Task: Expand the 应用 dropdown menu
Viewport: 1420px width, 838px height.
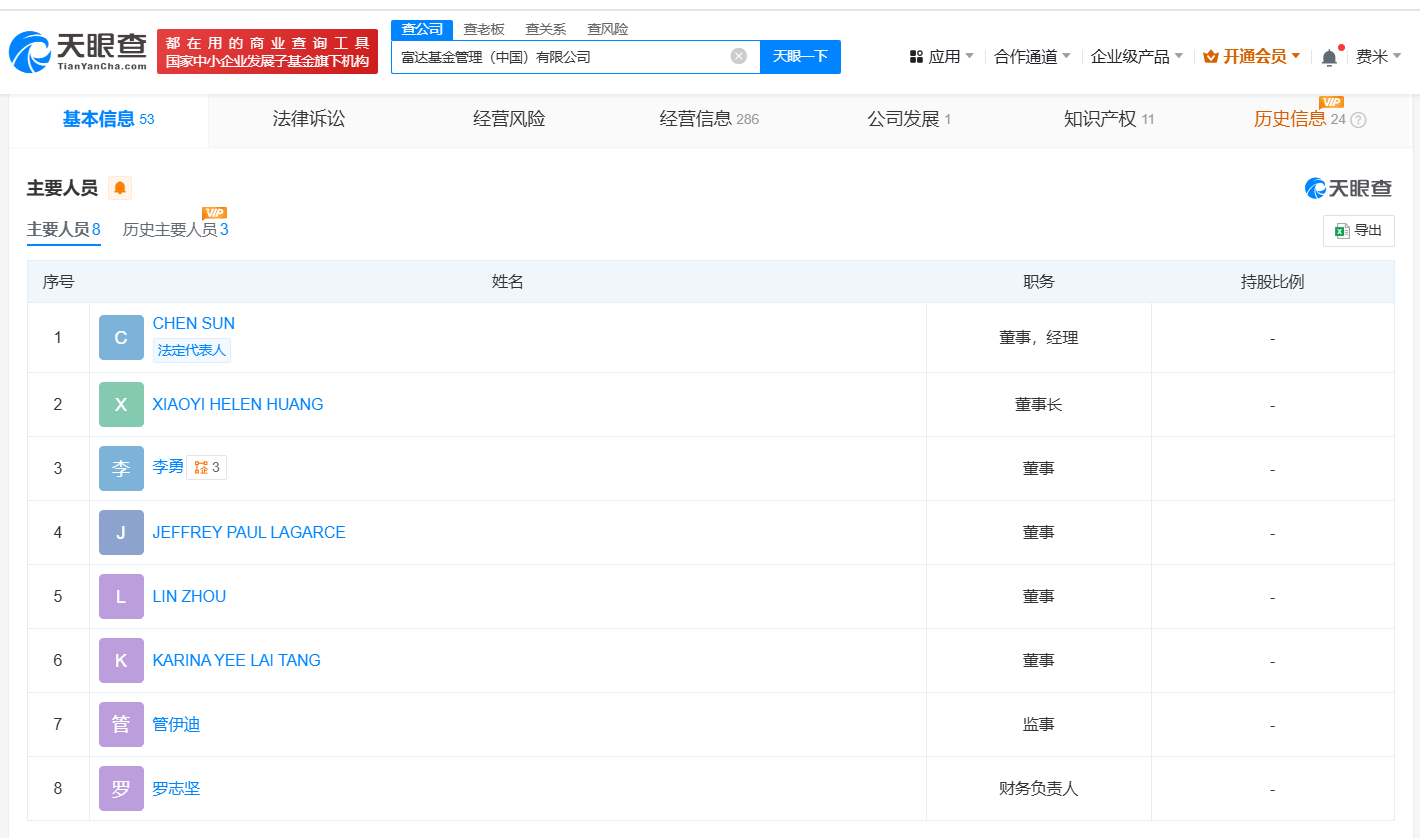Action: (941, 57)
